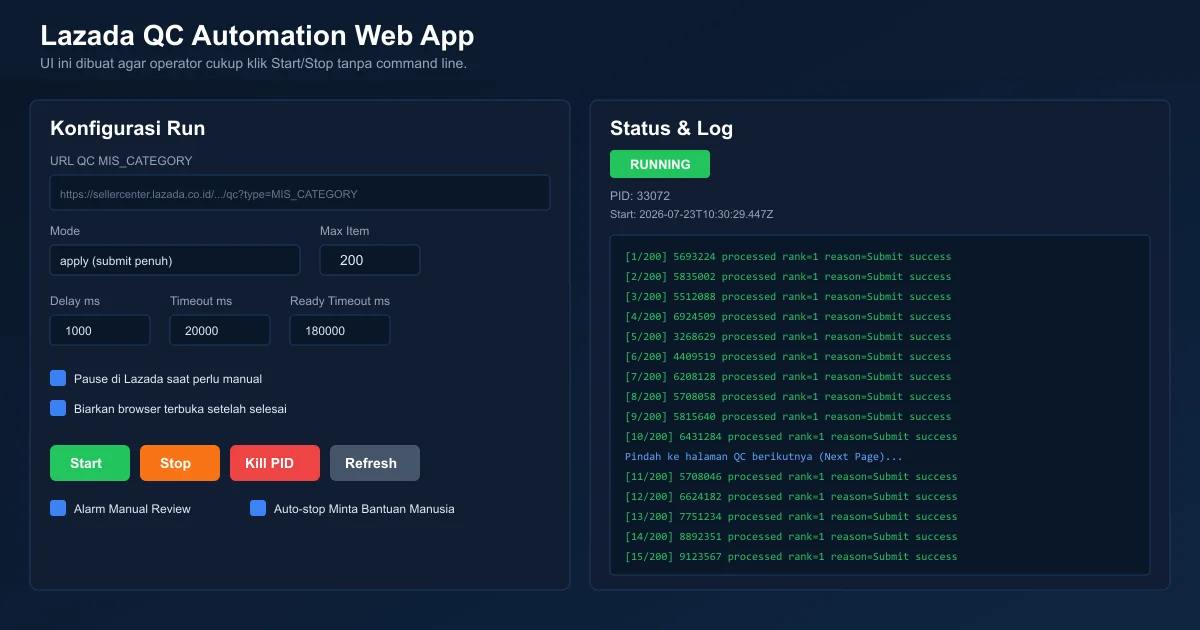Click log line [14/200] 8892351 processed

point(791,537)
